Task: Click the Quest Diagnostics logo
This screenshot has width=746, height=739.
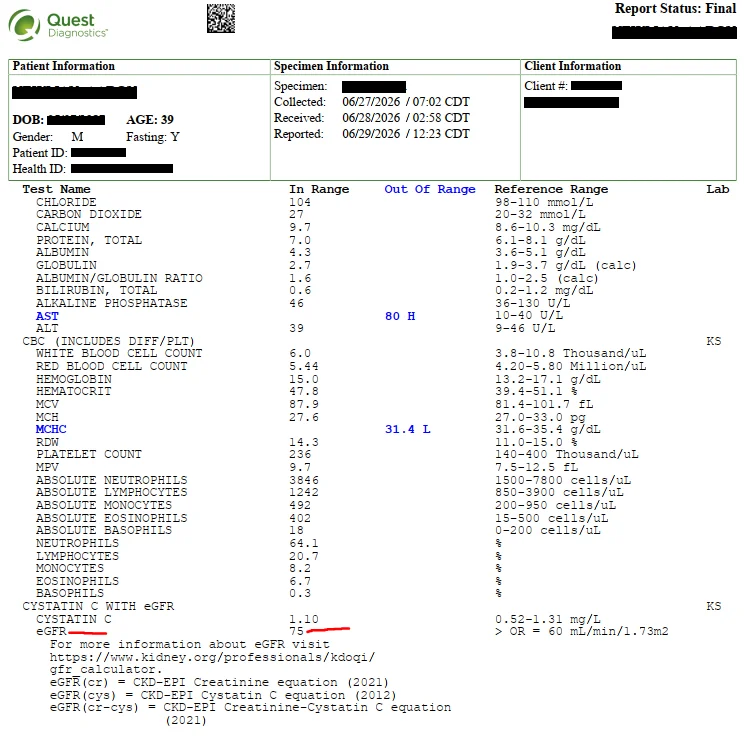Action: point(58,25)
